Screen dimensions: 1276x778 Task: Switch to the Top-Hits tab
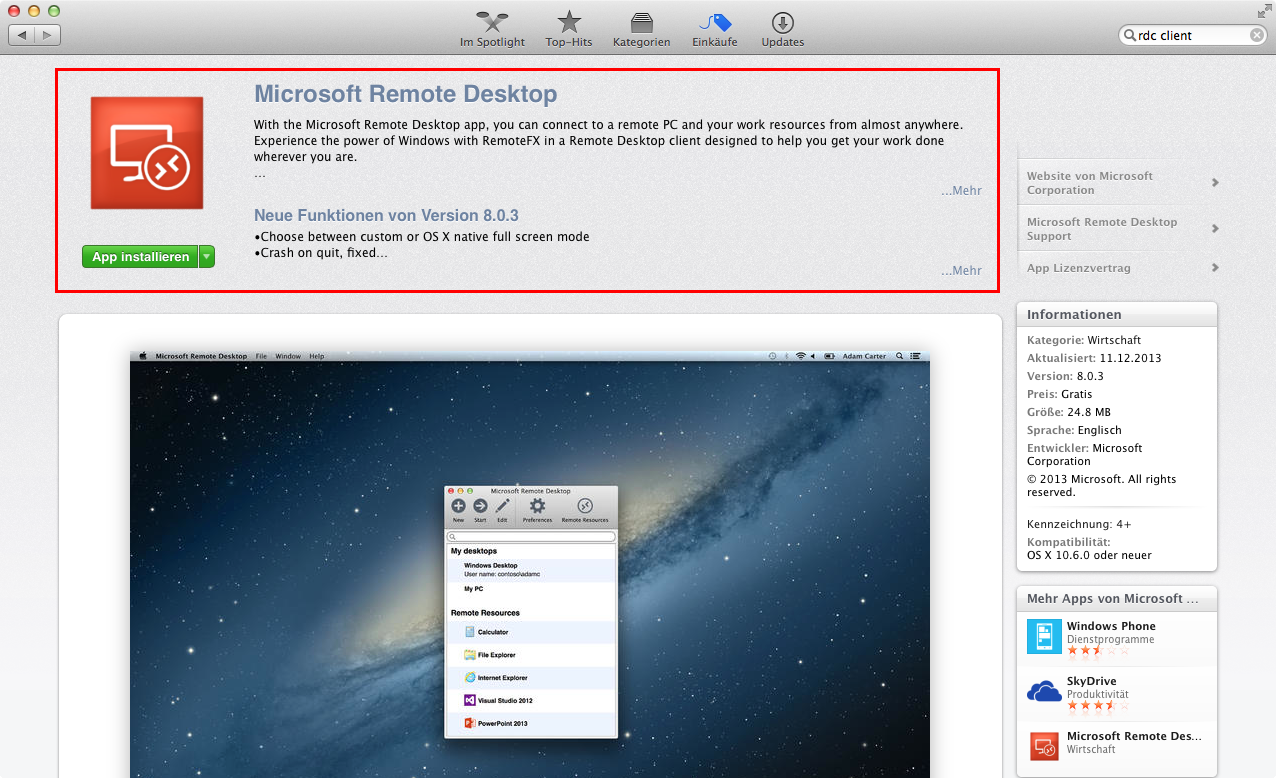pos(569,29)
